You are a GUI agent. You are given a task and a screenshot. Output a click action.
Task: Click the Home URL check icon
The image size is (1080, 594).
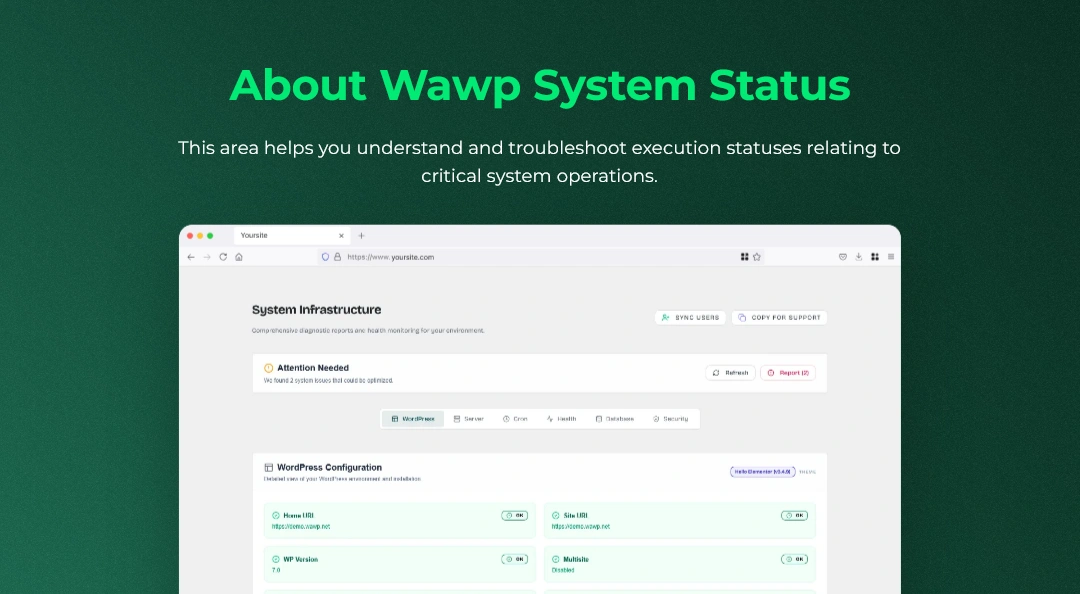pos(276,515)
